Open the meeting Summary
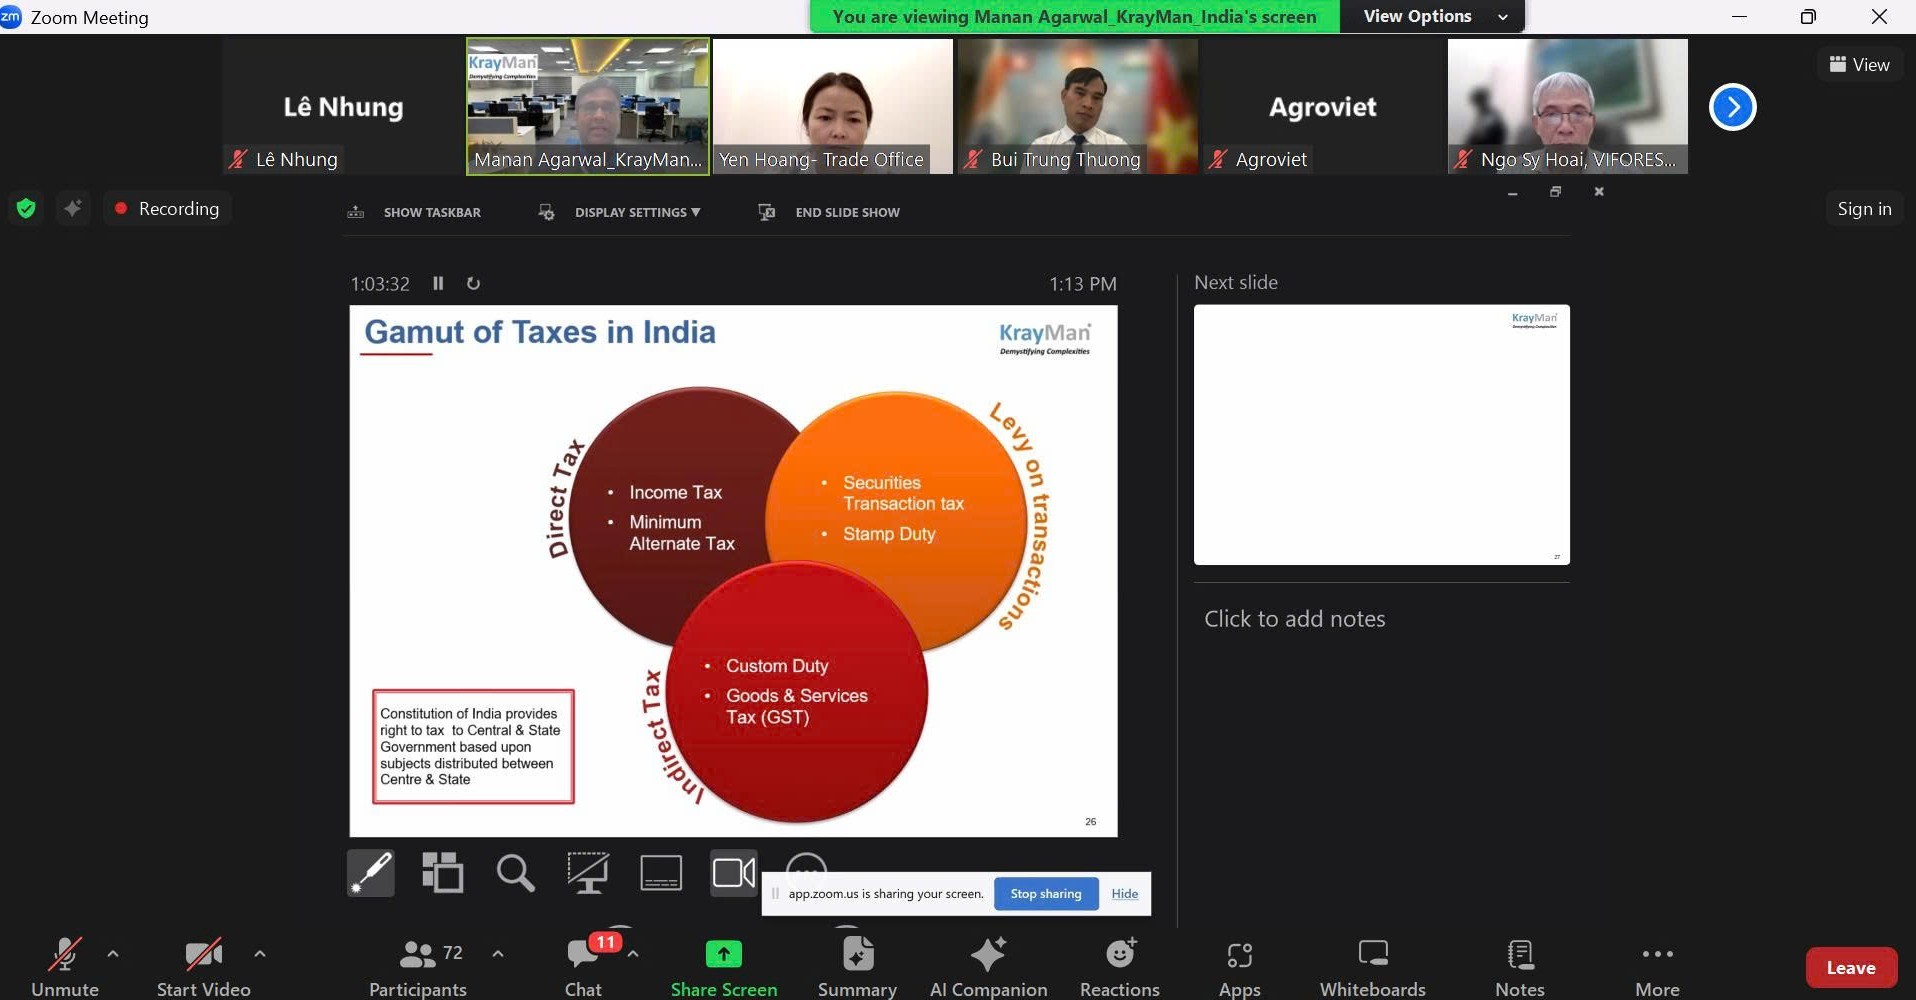This screenshot has height=1000, width=1916. 857,966
